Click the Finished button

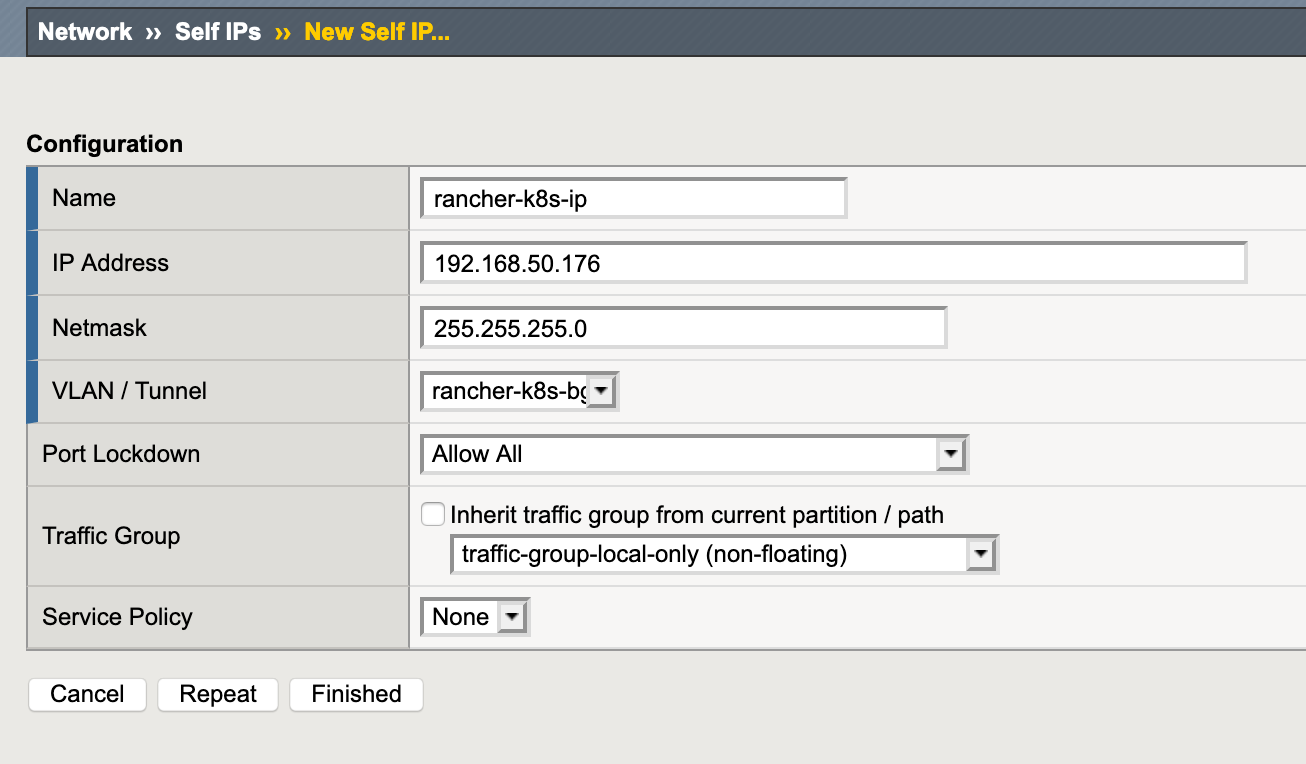356,695
